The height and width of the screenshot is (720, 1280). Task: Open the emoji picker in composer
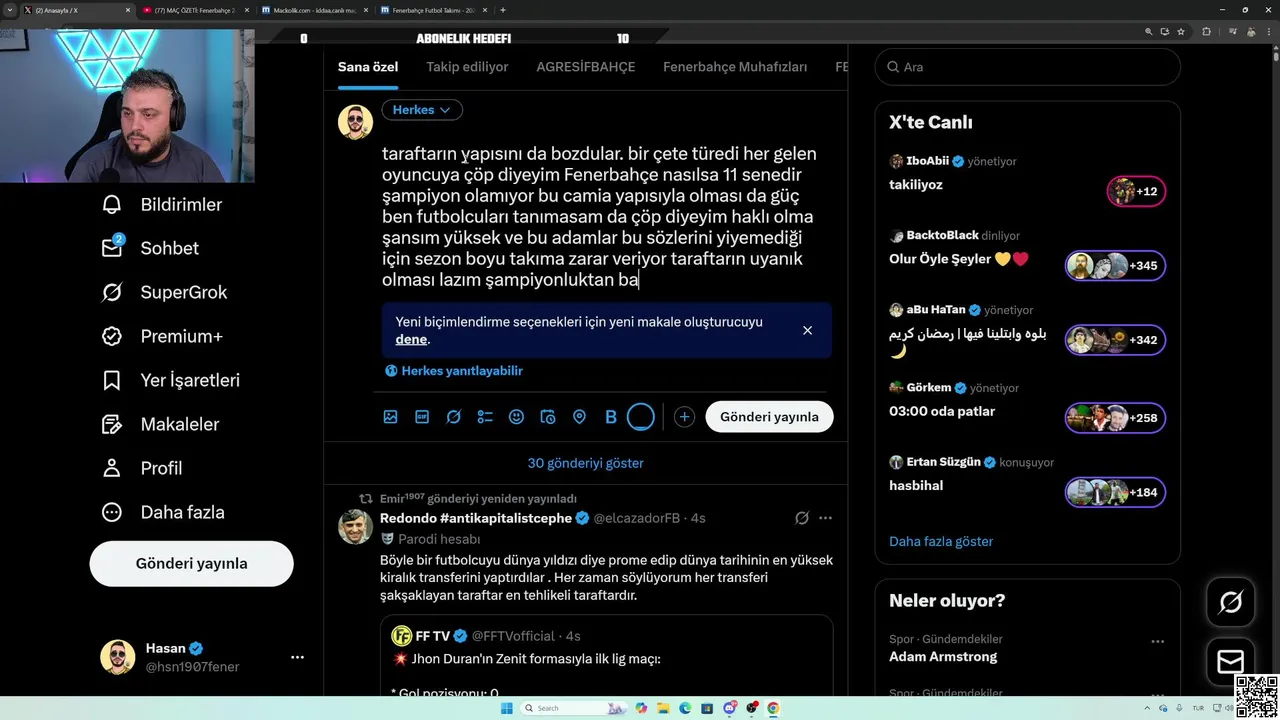click(x=516, y=417)
